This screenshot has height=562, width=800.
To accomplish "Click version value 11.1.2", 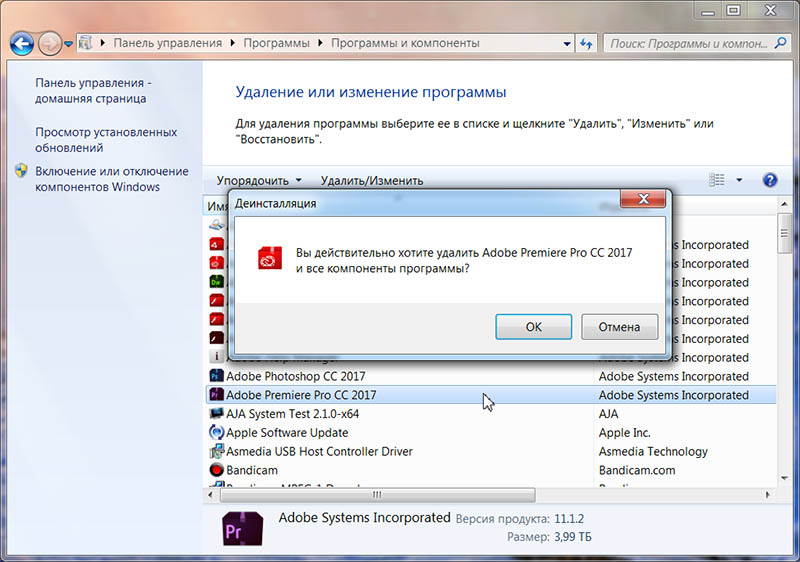I will point(569,519).
